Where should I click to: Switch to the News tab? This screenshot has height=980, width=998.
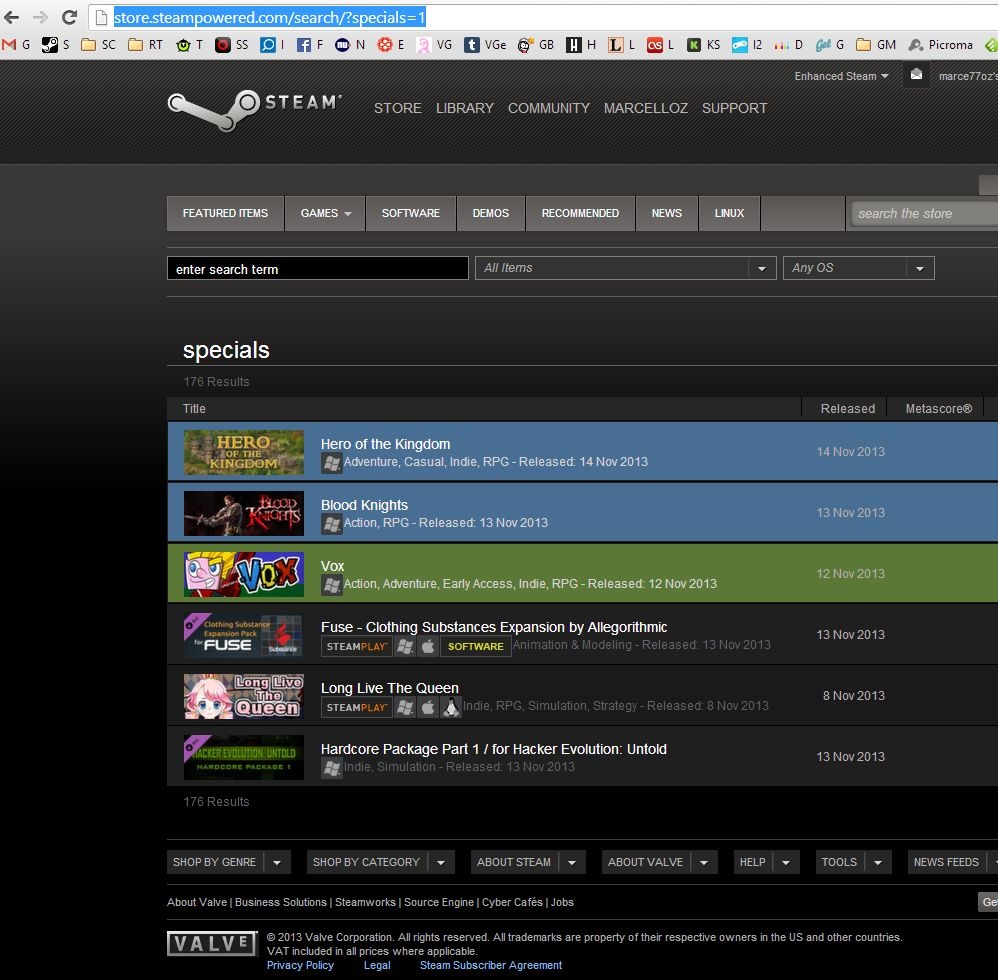[666, 213]
